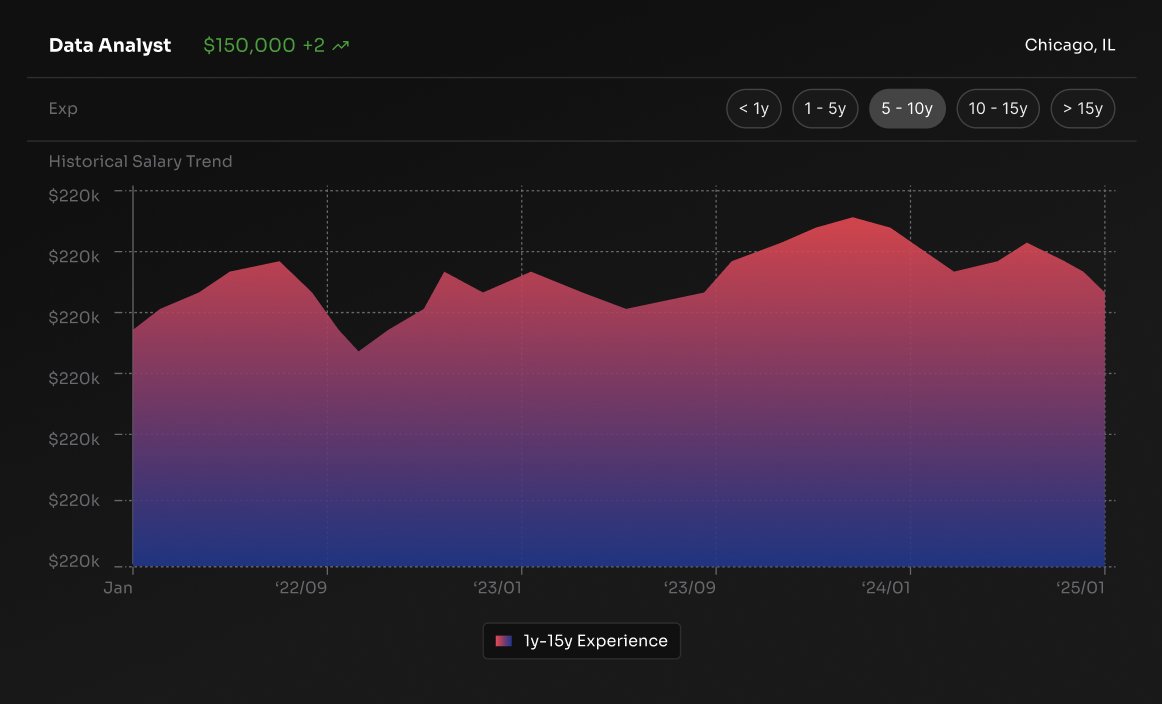This screenshot has width=1162, height=704.
Task: Choose the 10 - 15y experience range
Action: (x=997, y=109)
